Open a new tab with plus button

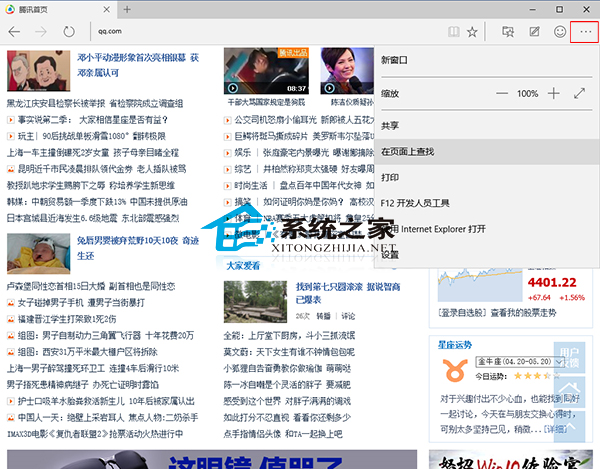coord(127,10)
